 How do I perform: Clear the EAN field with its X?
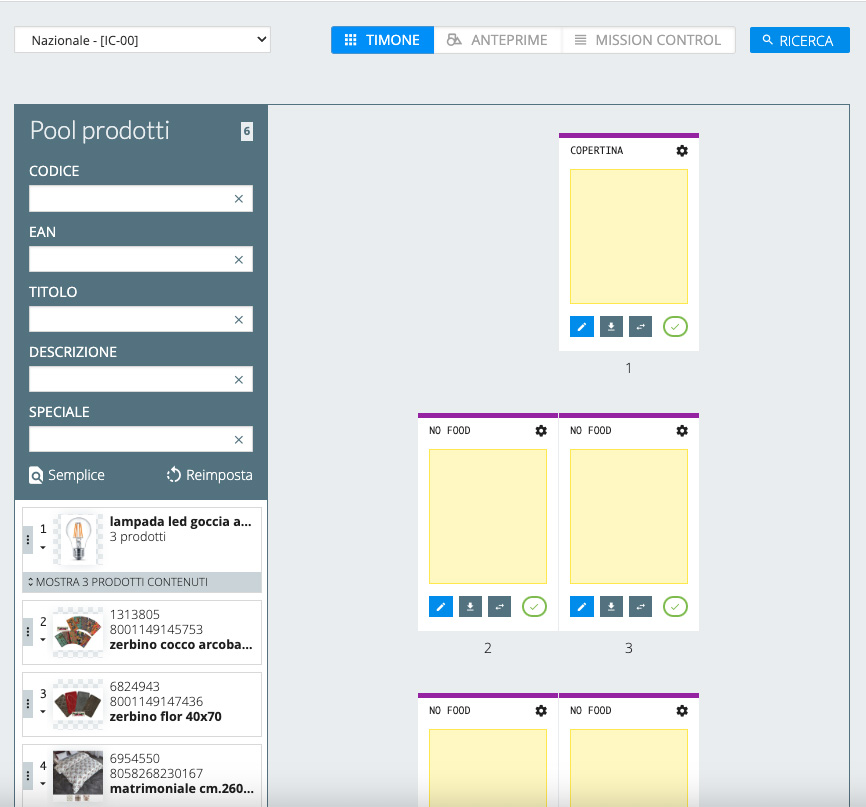[x=239, y=260]
